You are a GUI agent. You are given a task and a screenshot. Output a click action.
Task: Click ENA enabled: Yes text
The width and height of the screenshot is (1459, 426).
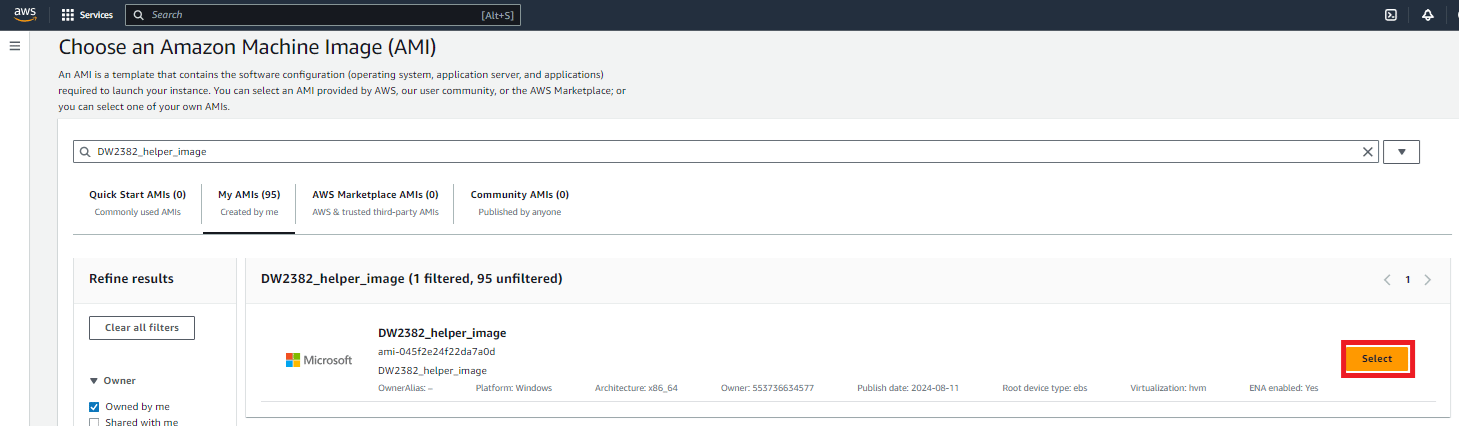pyautogui.click(x=1283, y=388)
